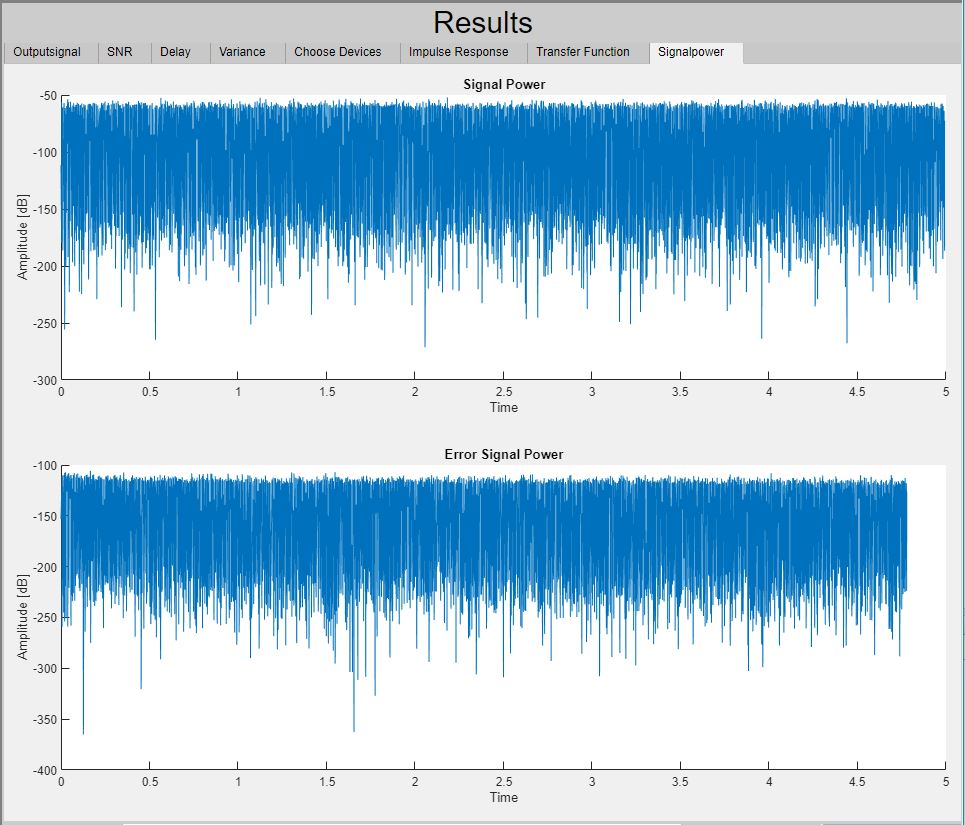Click Amplitude [dB] label of Signal Power plot
This screenshot has width=965, height=825.
23,238
